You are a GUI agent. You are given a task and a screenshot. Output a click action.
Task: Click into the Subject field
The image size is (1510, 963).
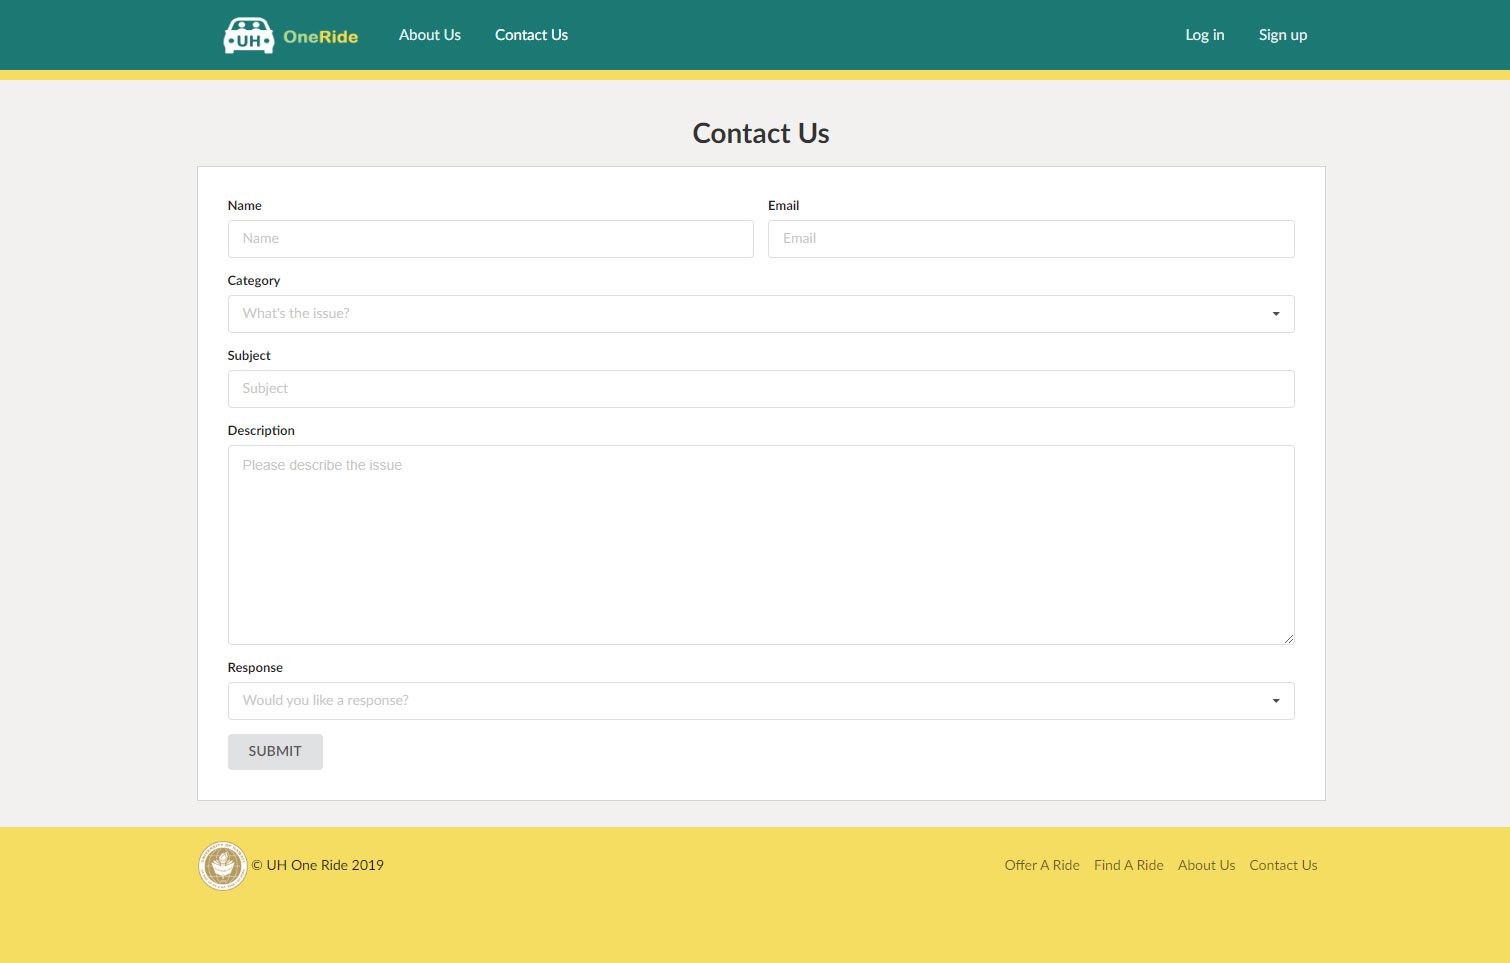760,389
